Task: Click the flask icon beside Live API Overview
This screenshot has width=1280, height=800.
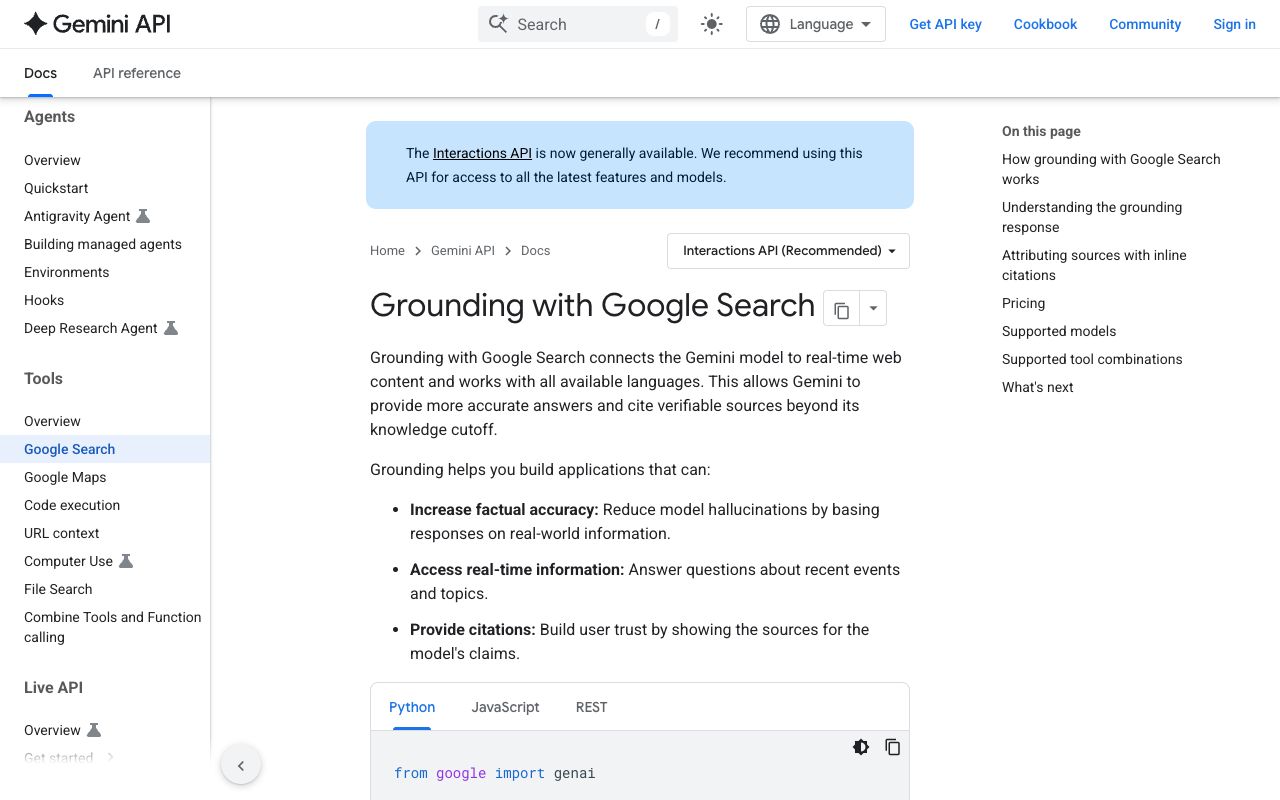Action: 94,730
